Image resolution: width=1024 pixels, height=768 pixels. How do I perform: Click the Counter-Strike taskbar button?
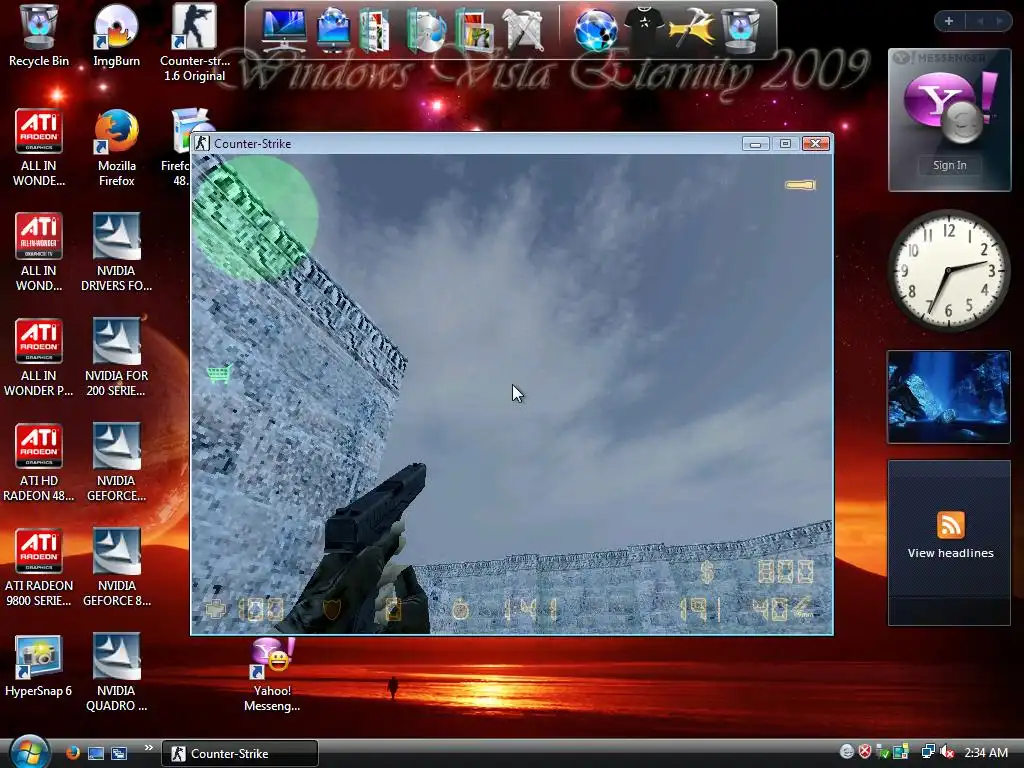(239, 754)
